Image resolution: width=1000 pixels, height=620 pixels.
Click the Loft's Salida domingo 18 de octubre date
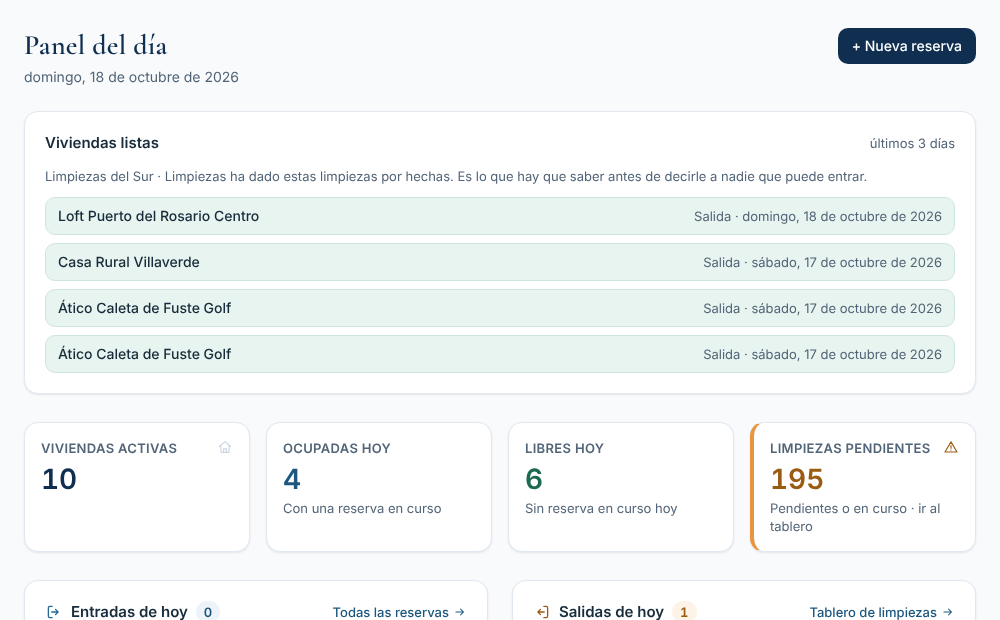click(x=818, y=216)
